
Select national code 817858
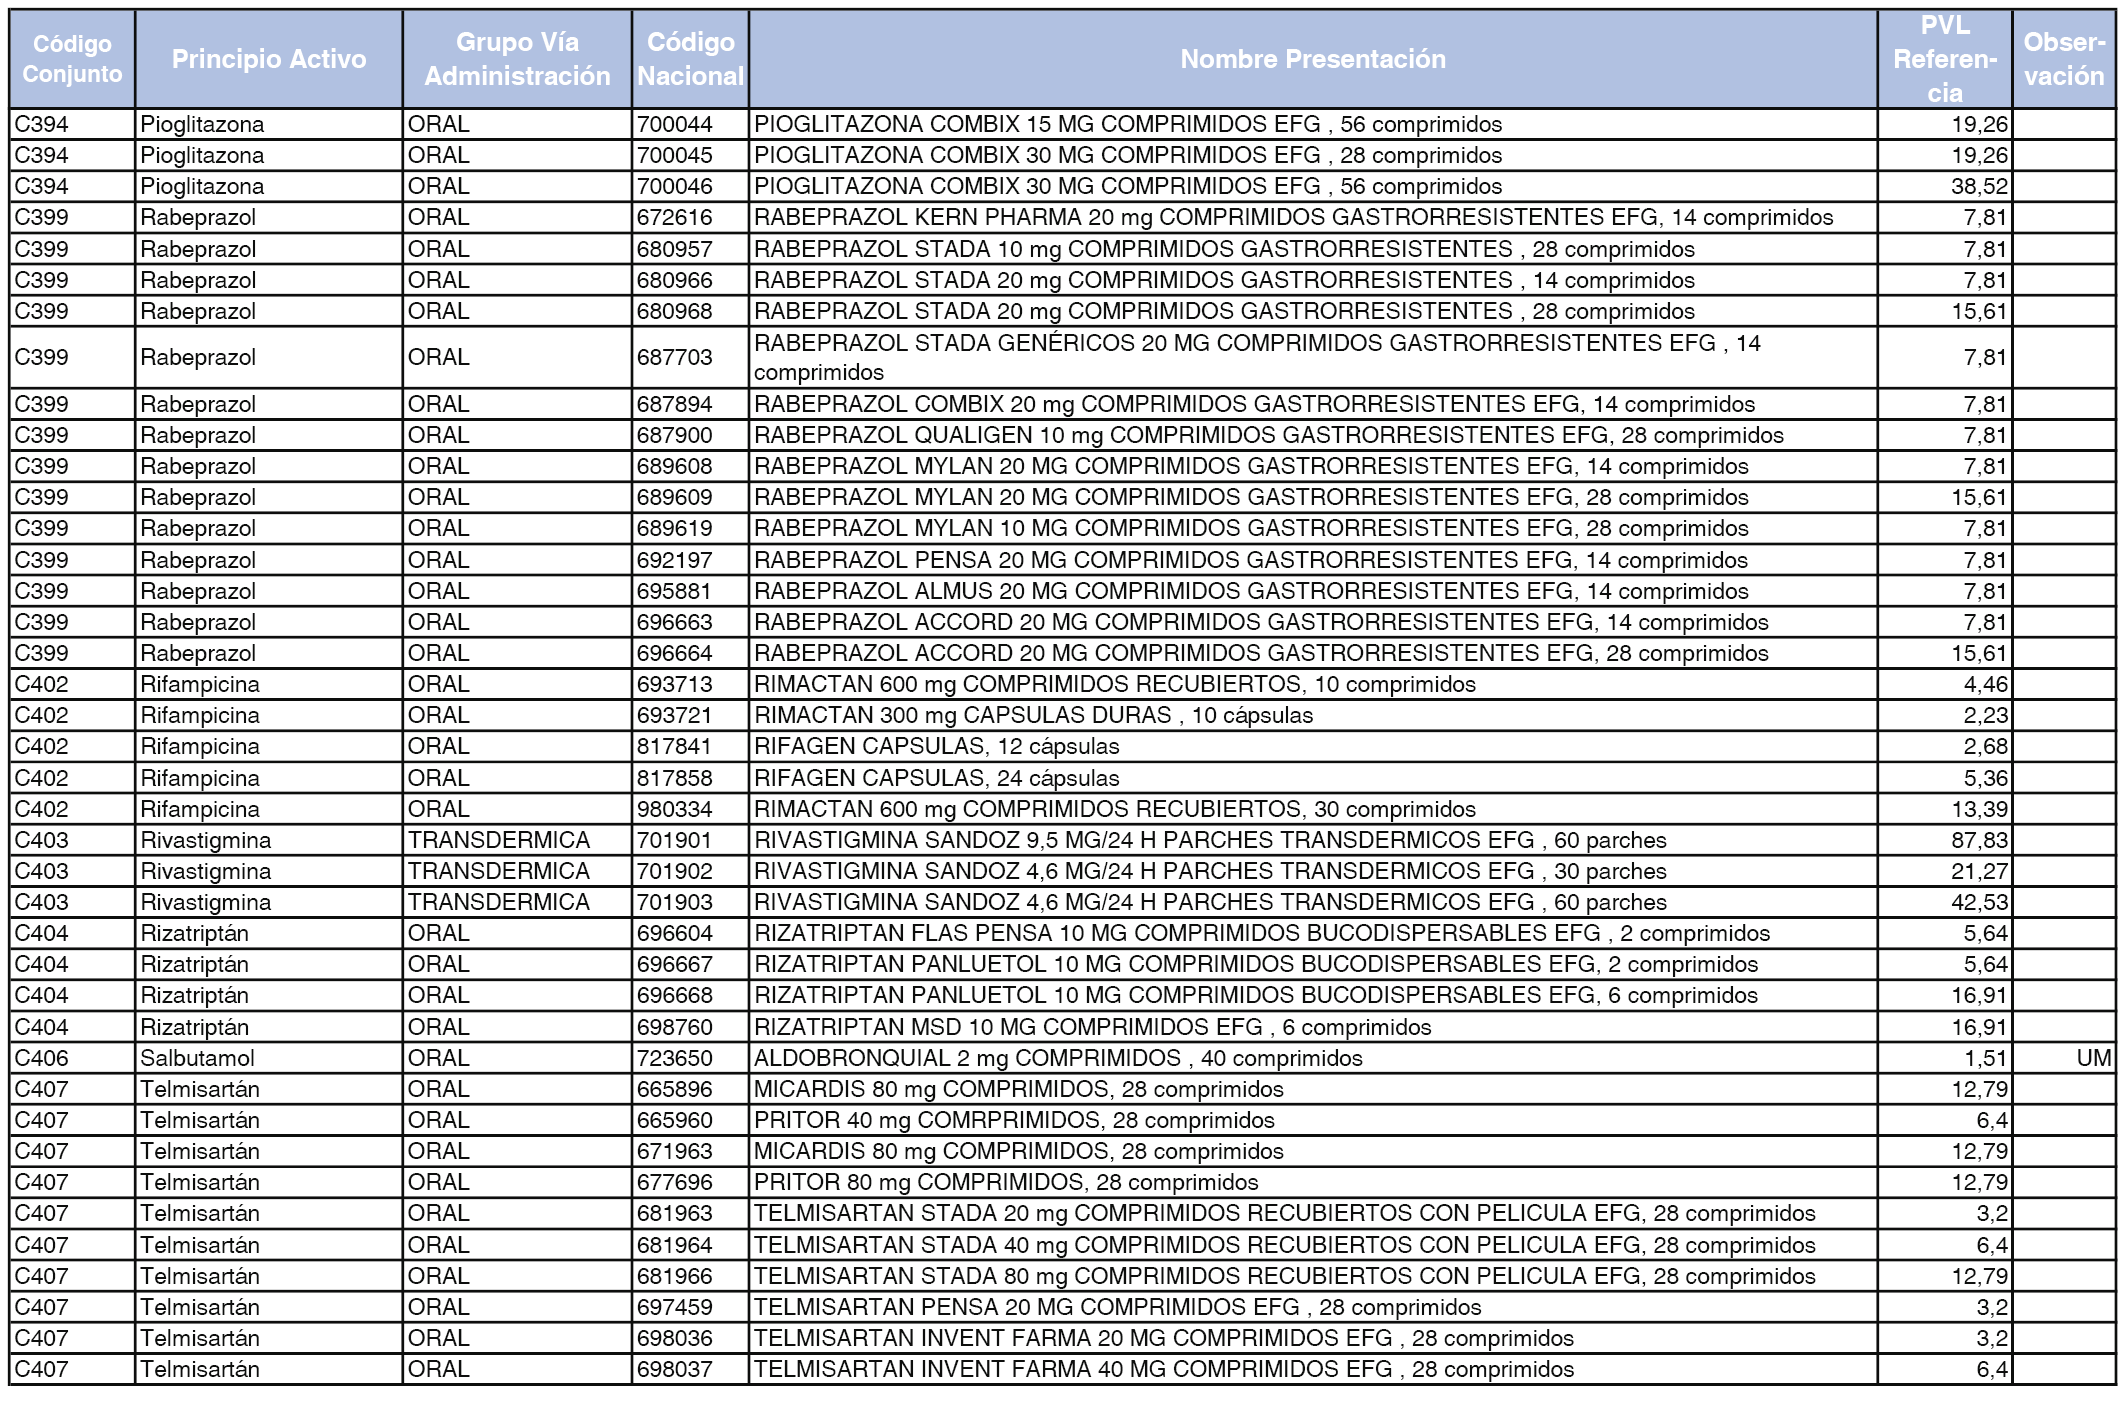coord(690,778)
